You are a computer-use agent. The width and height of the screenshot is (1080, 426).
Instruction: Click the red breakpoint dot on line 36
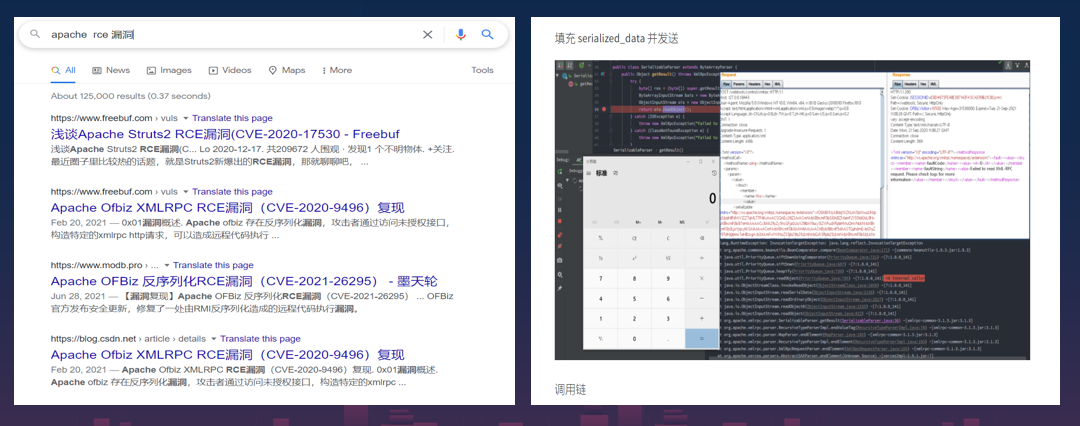pyautogui.click(x=604, y=109)
